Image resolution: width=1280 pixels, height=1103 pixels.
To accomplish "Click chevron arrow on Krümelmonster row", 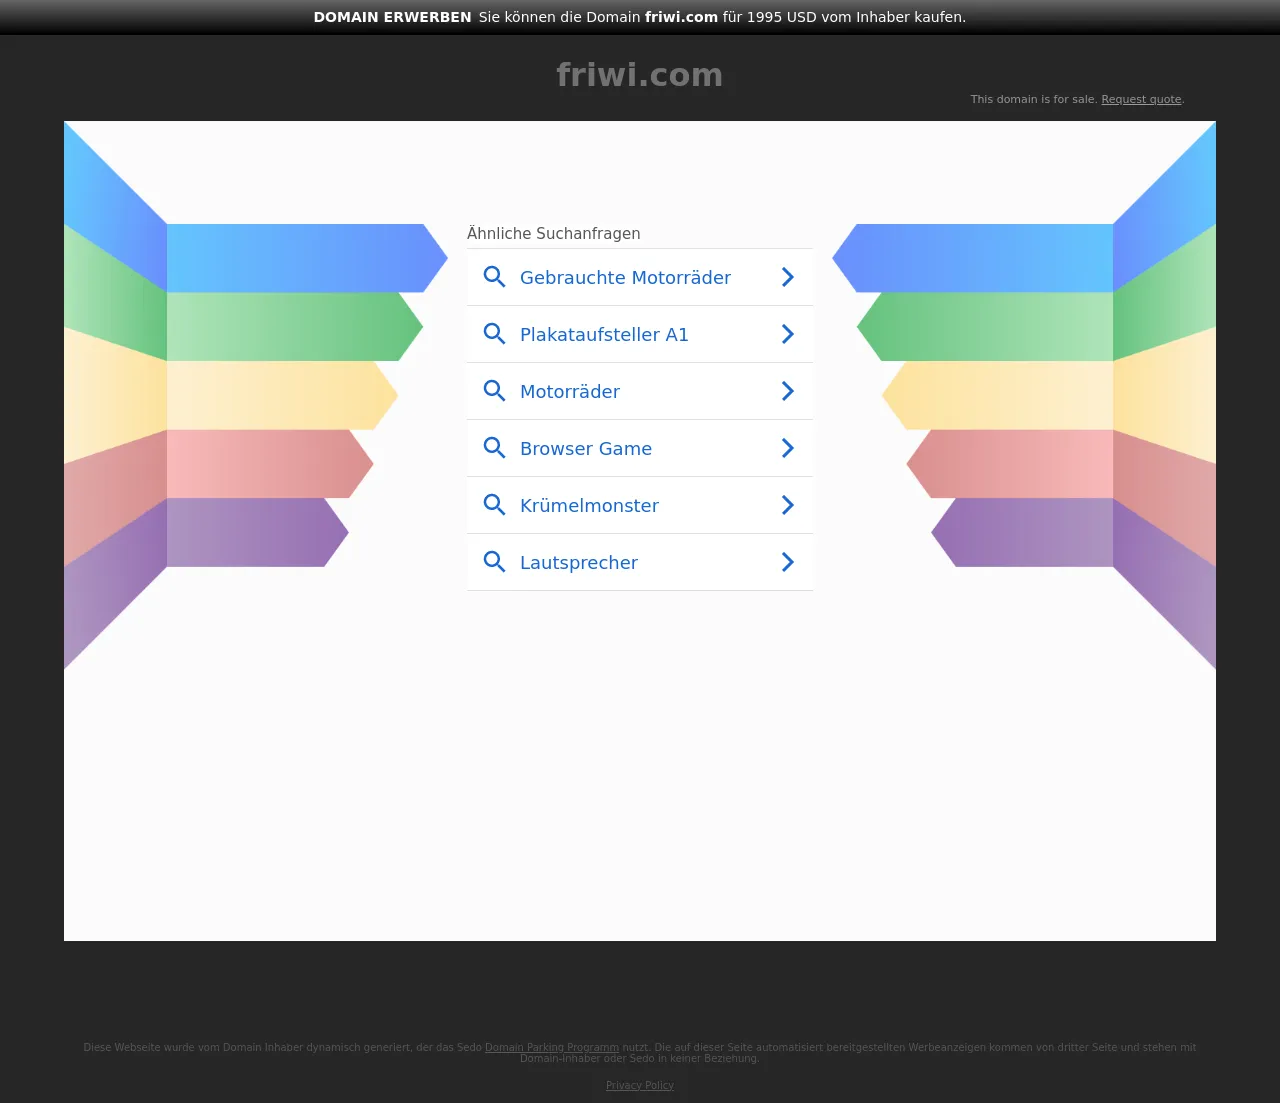I will (x=788, y=505).
